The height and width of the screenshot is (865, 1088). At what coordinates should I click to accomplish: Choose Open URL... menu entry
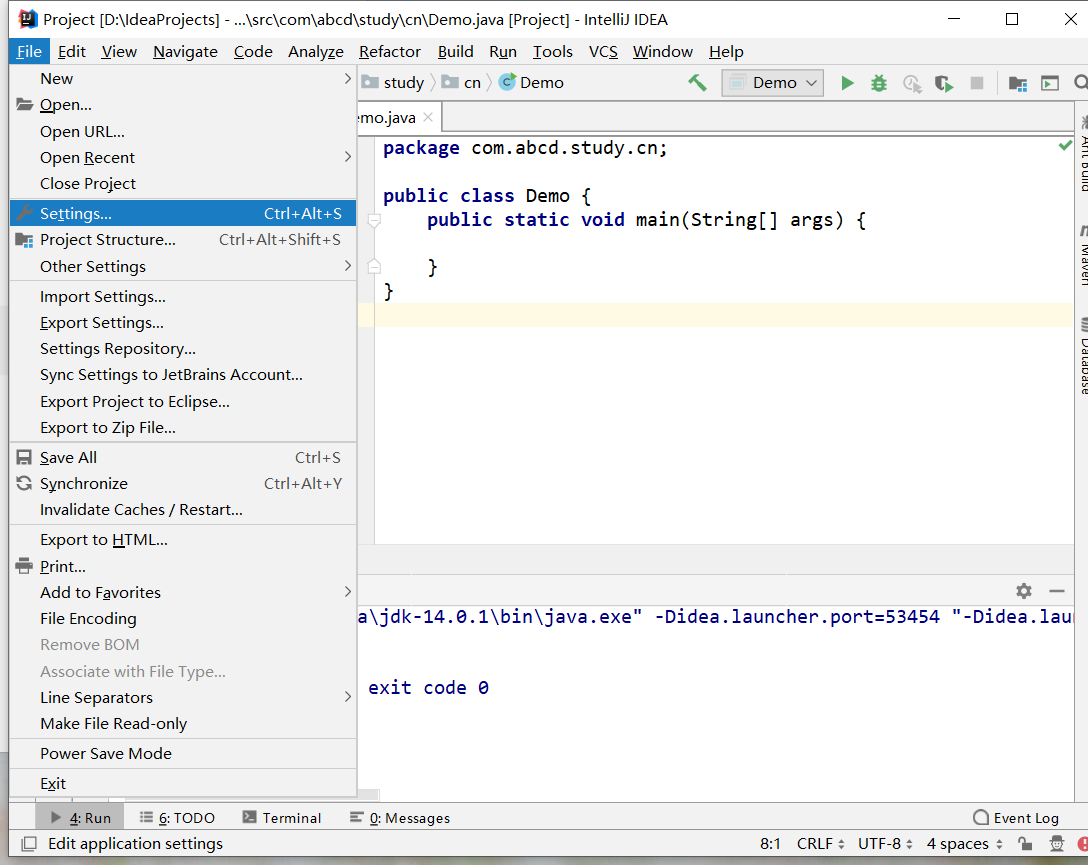click(183, 131)
